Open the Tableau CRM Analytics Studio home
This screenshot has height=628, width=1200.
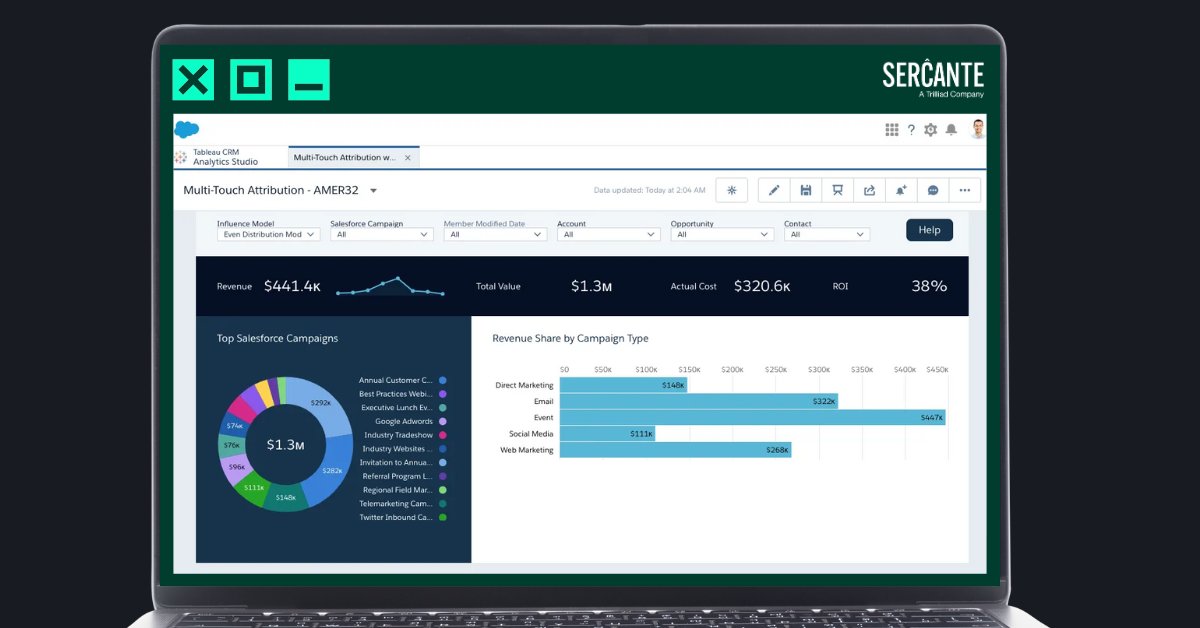pos(225,157)
